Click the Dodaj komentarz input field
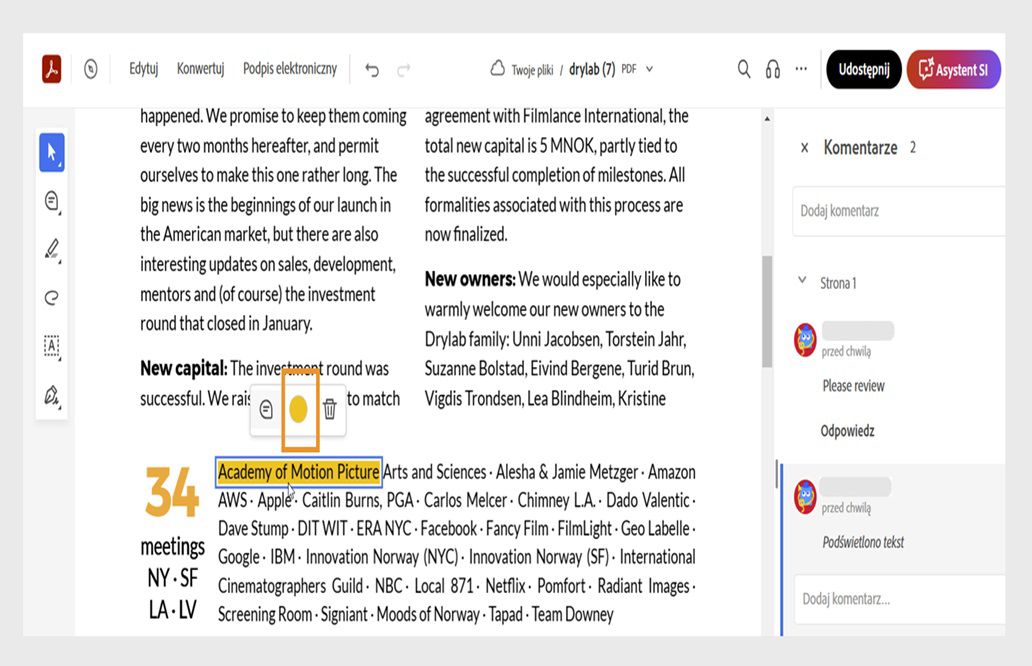The width and height of the screenshot is (1032, 666). [896, 211]
